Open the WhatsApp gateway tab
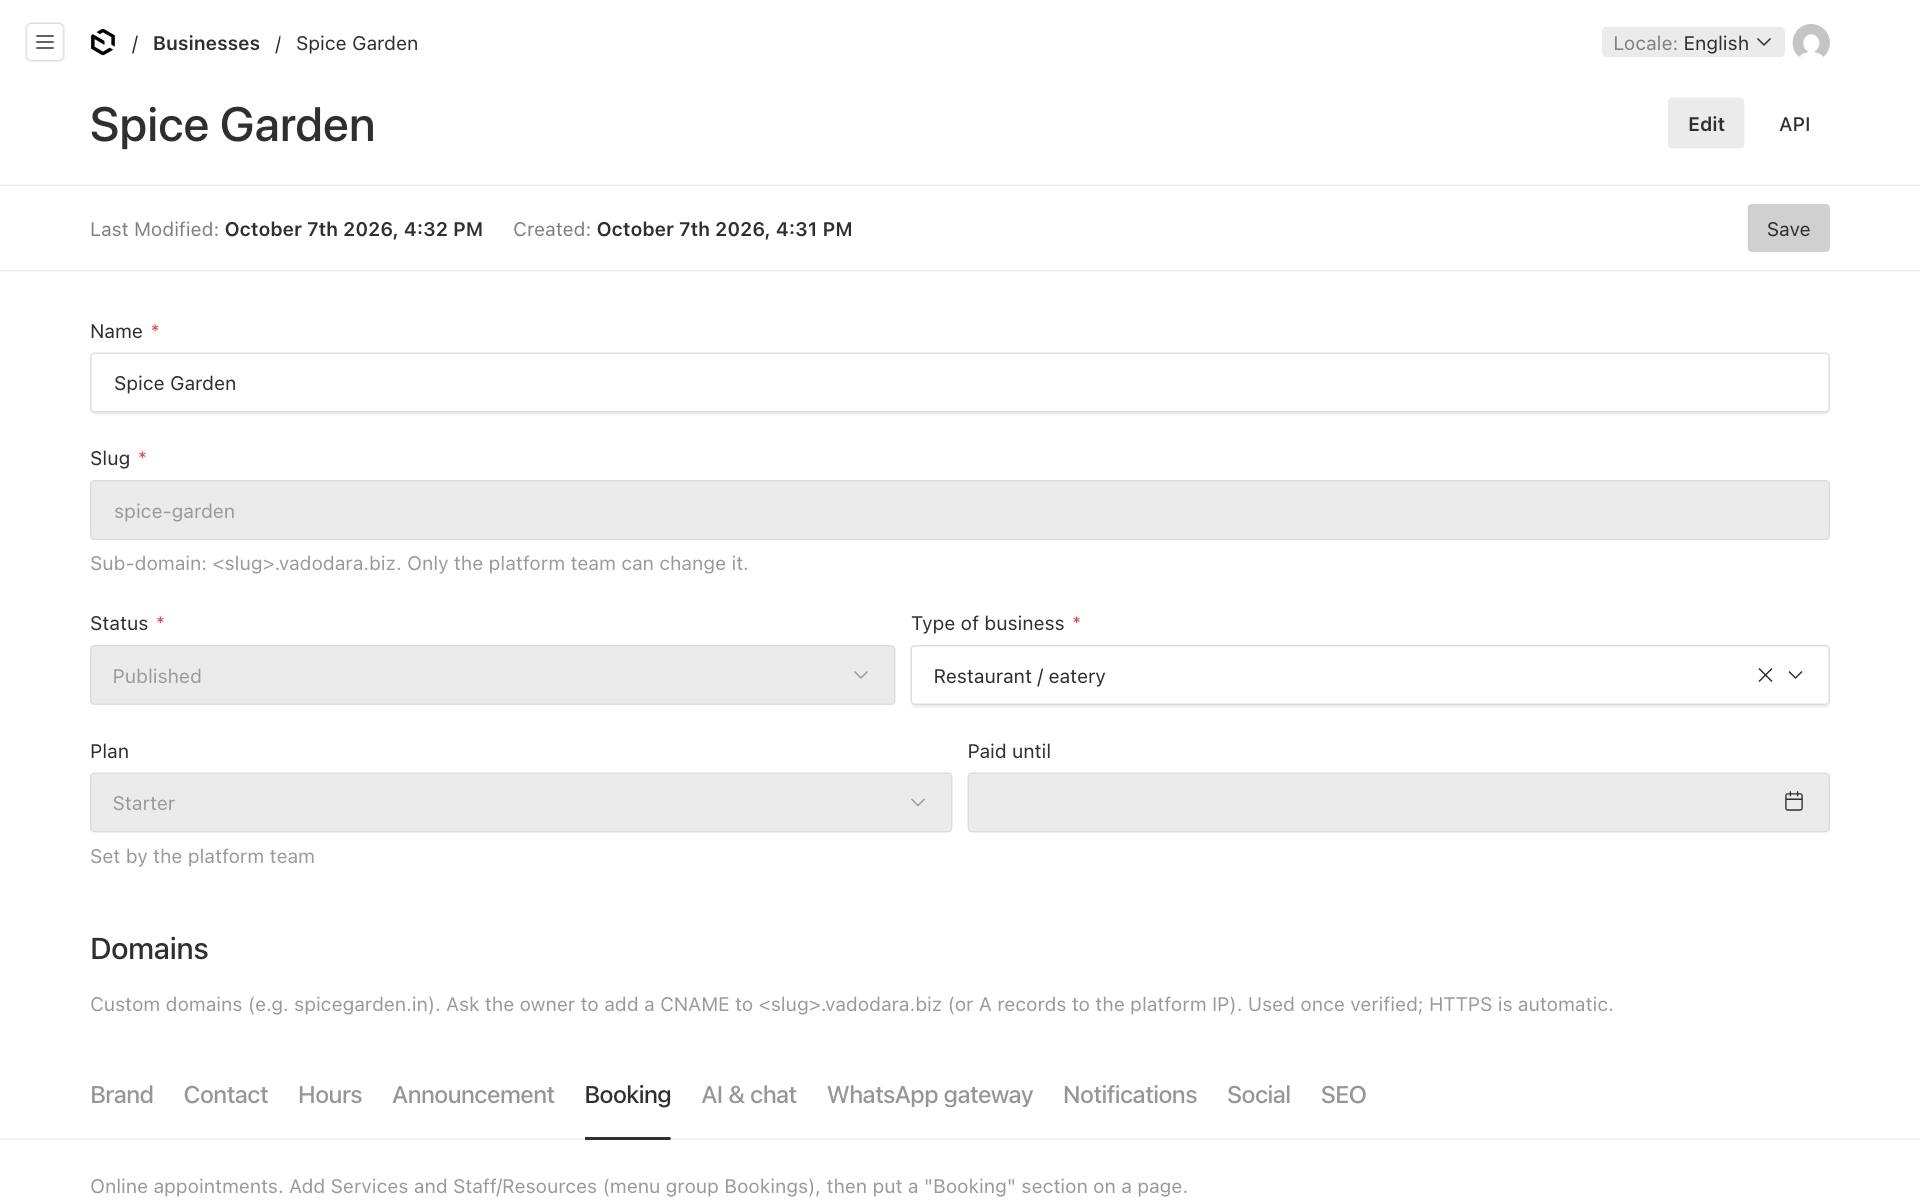Screen dimensions: 1920x1200 930,1095
